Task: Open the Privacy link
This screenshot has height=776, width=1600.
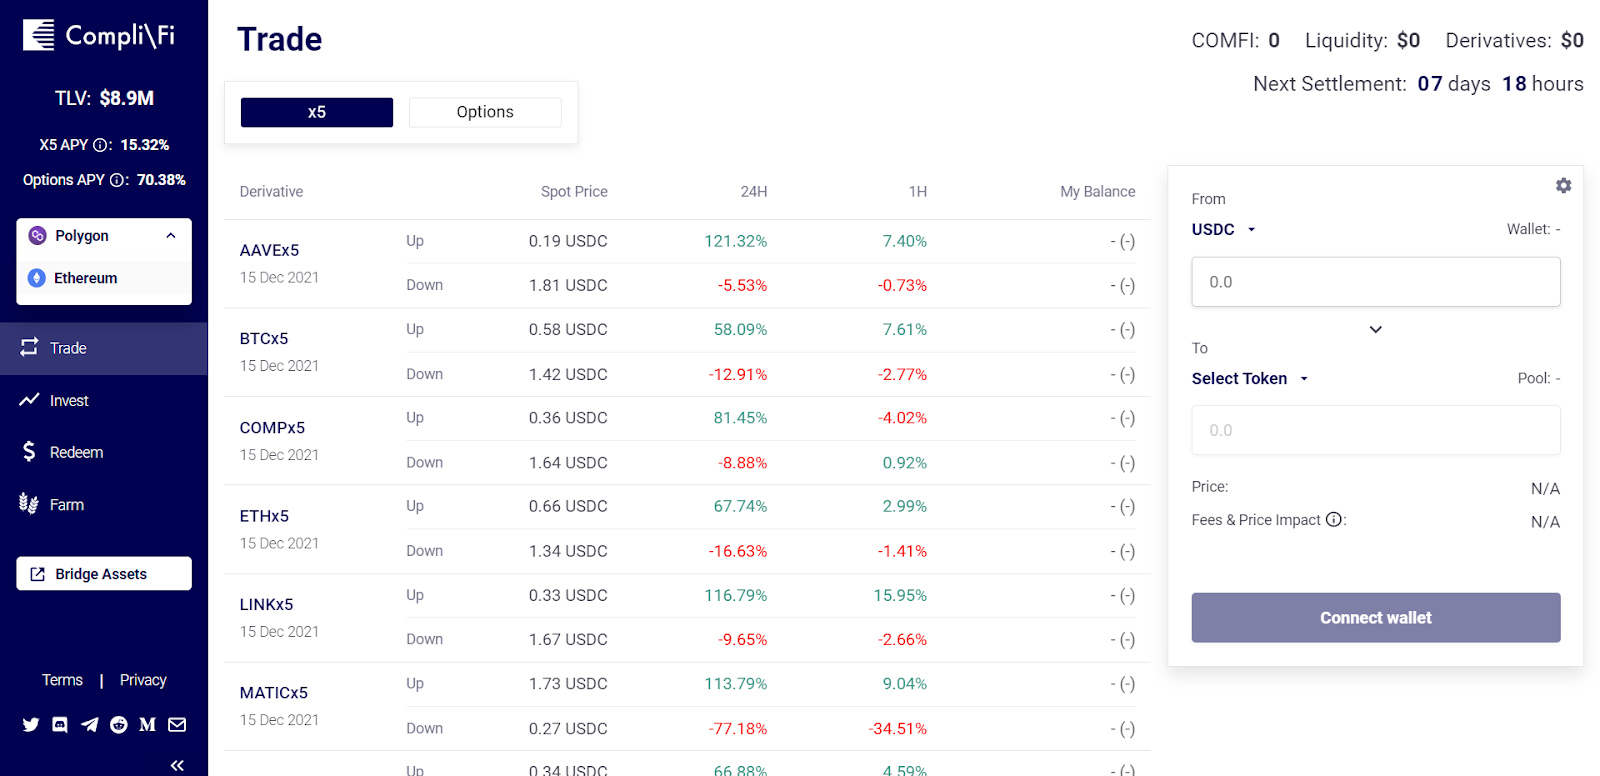Action: [x=143, y=680]
